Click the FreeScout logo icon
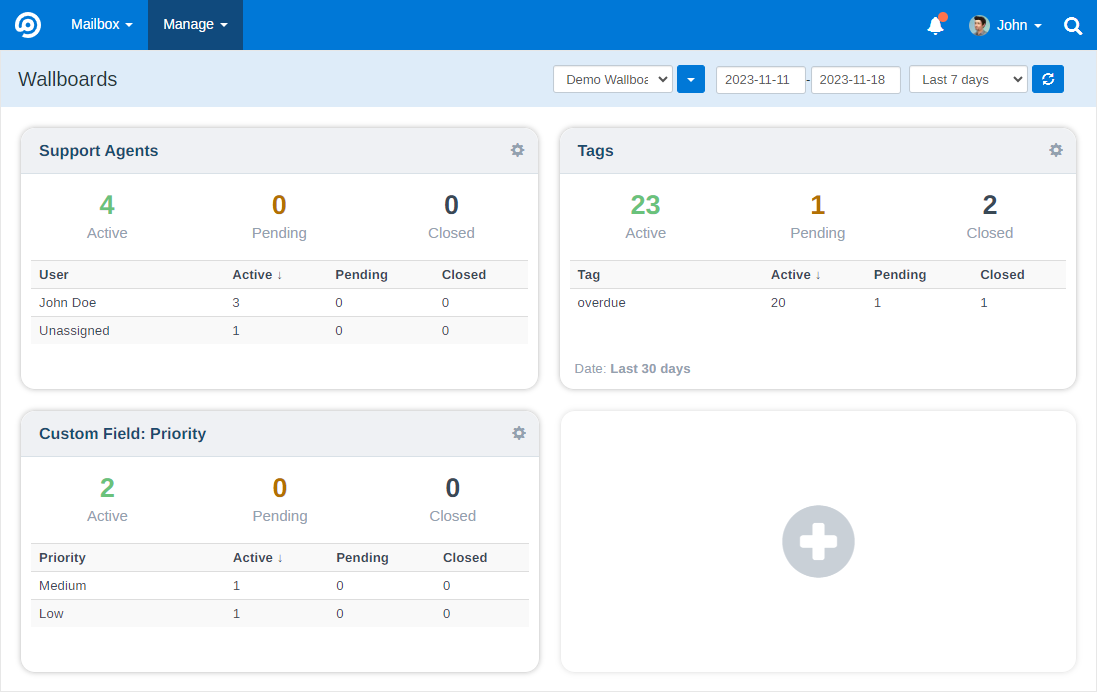The width and height of the screenshot is (1097, 692). tap(28, 24)
